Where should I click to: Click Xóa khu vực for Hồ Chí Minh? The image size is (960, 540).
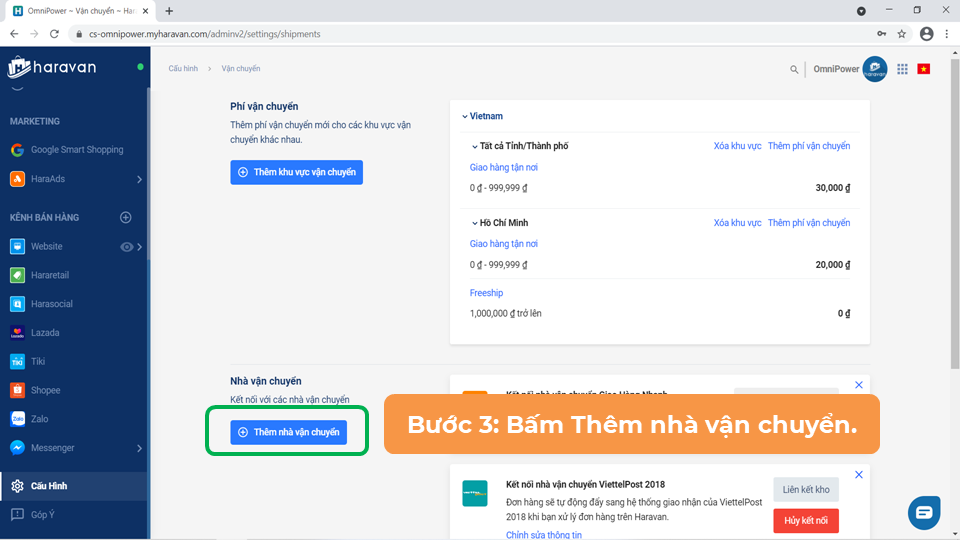pyautogui.click(x=737, y=223)
